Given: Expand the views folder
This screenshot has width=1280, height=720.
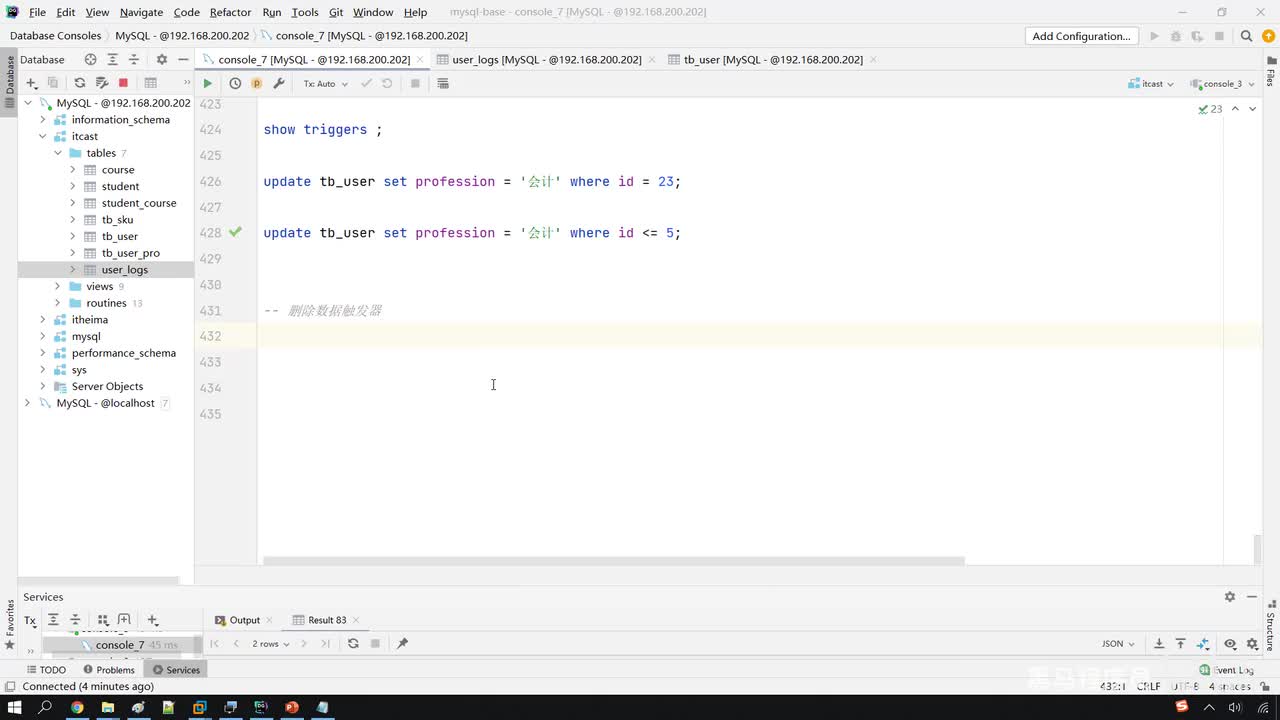Looking at the screenshot, I should [x=58, y=286].
